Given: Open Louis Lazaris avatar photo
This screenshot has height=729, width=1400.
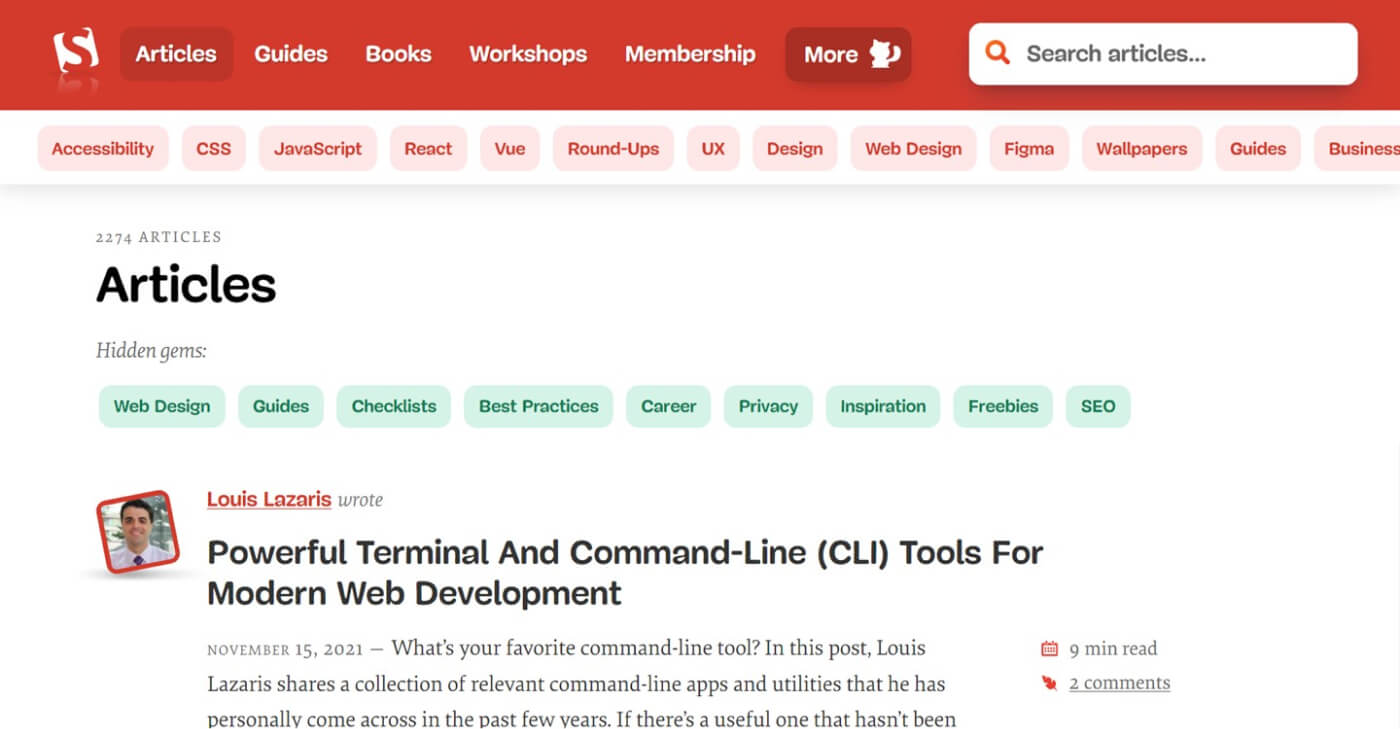Looking at the screenshot, I should coord(137,531).
